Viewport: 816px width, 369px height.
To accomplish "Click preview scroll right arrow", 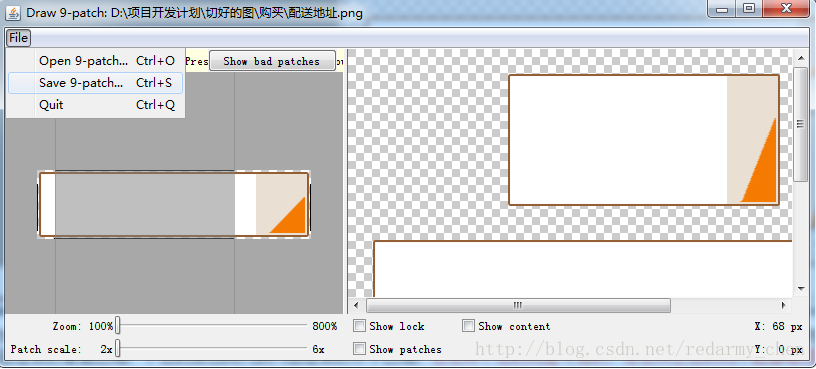I will coord(784,306).
